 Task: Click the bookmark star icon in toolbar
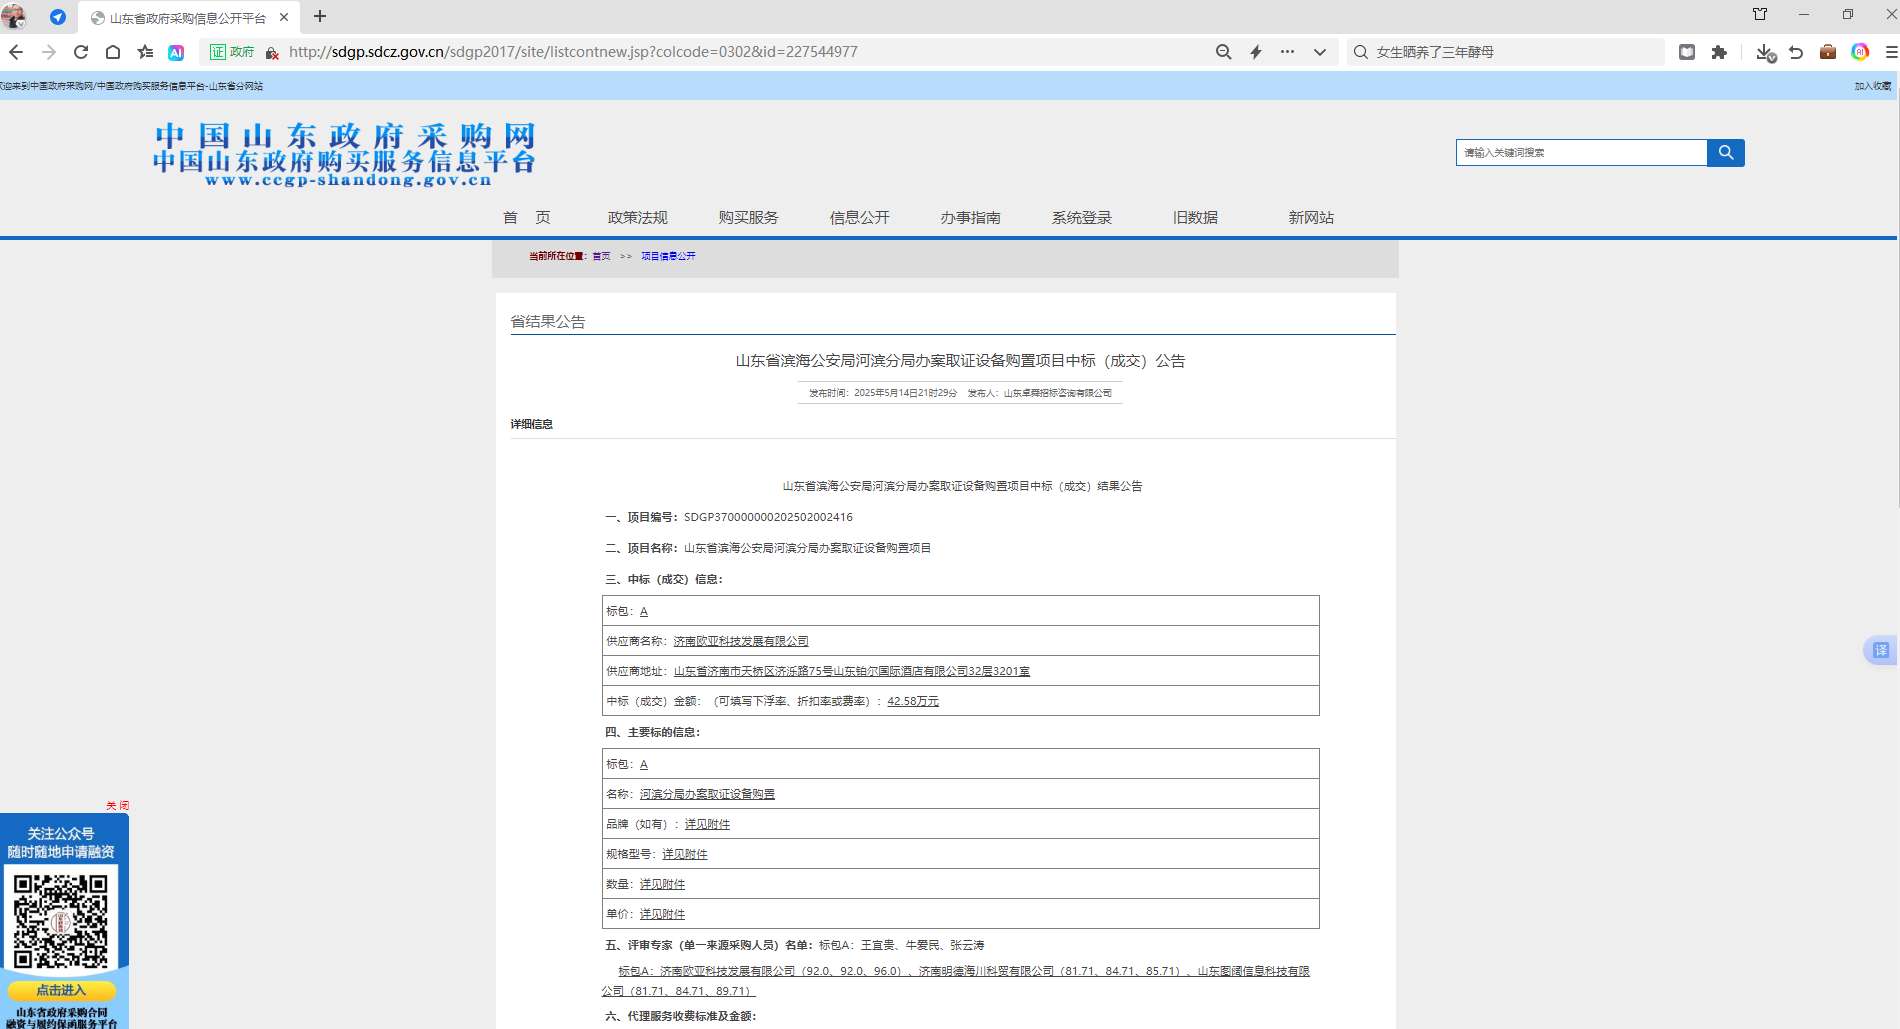click(145, 52)
